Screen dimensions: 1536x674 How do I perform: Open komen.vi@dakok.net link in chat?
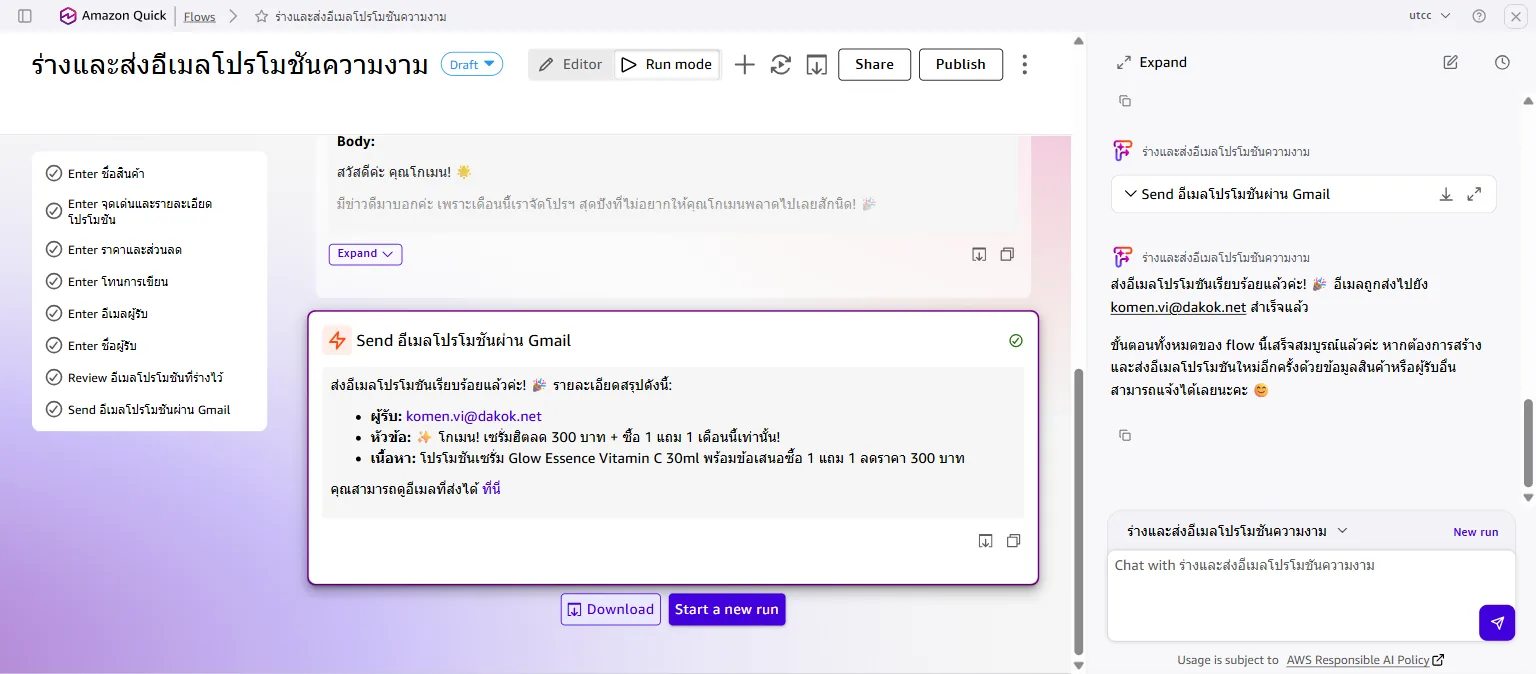(x=1178, y=308)
